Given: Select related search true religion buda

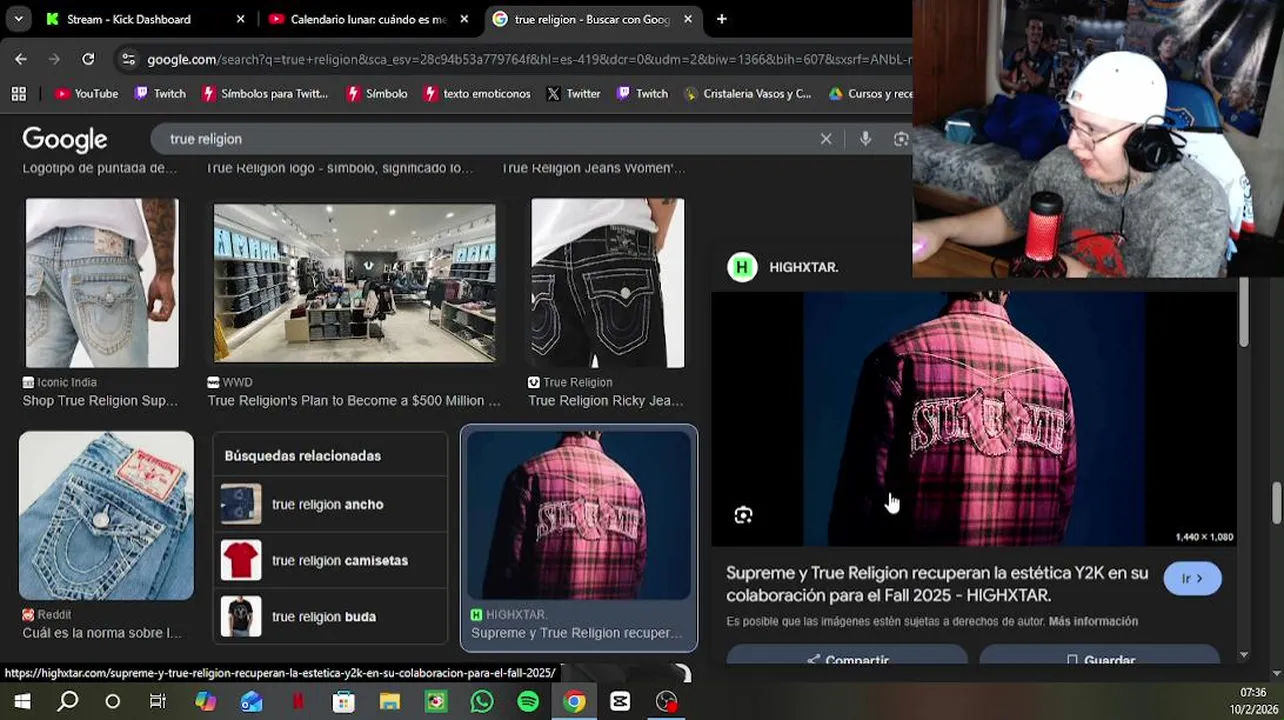Looking at the screenshot, I should point(330,616).
